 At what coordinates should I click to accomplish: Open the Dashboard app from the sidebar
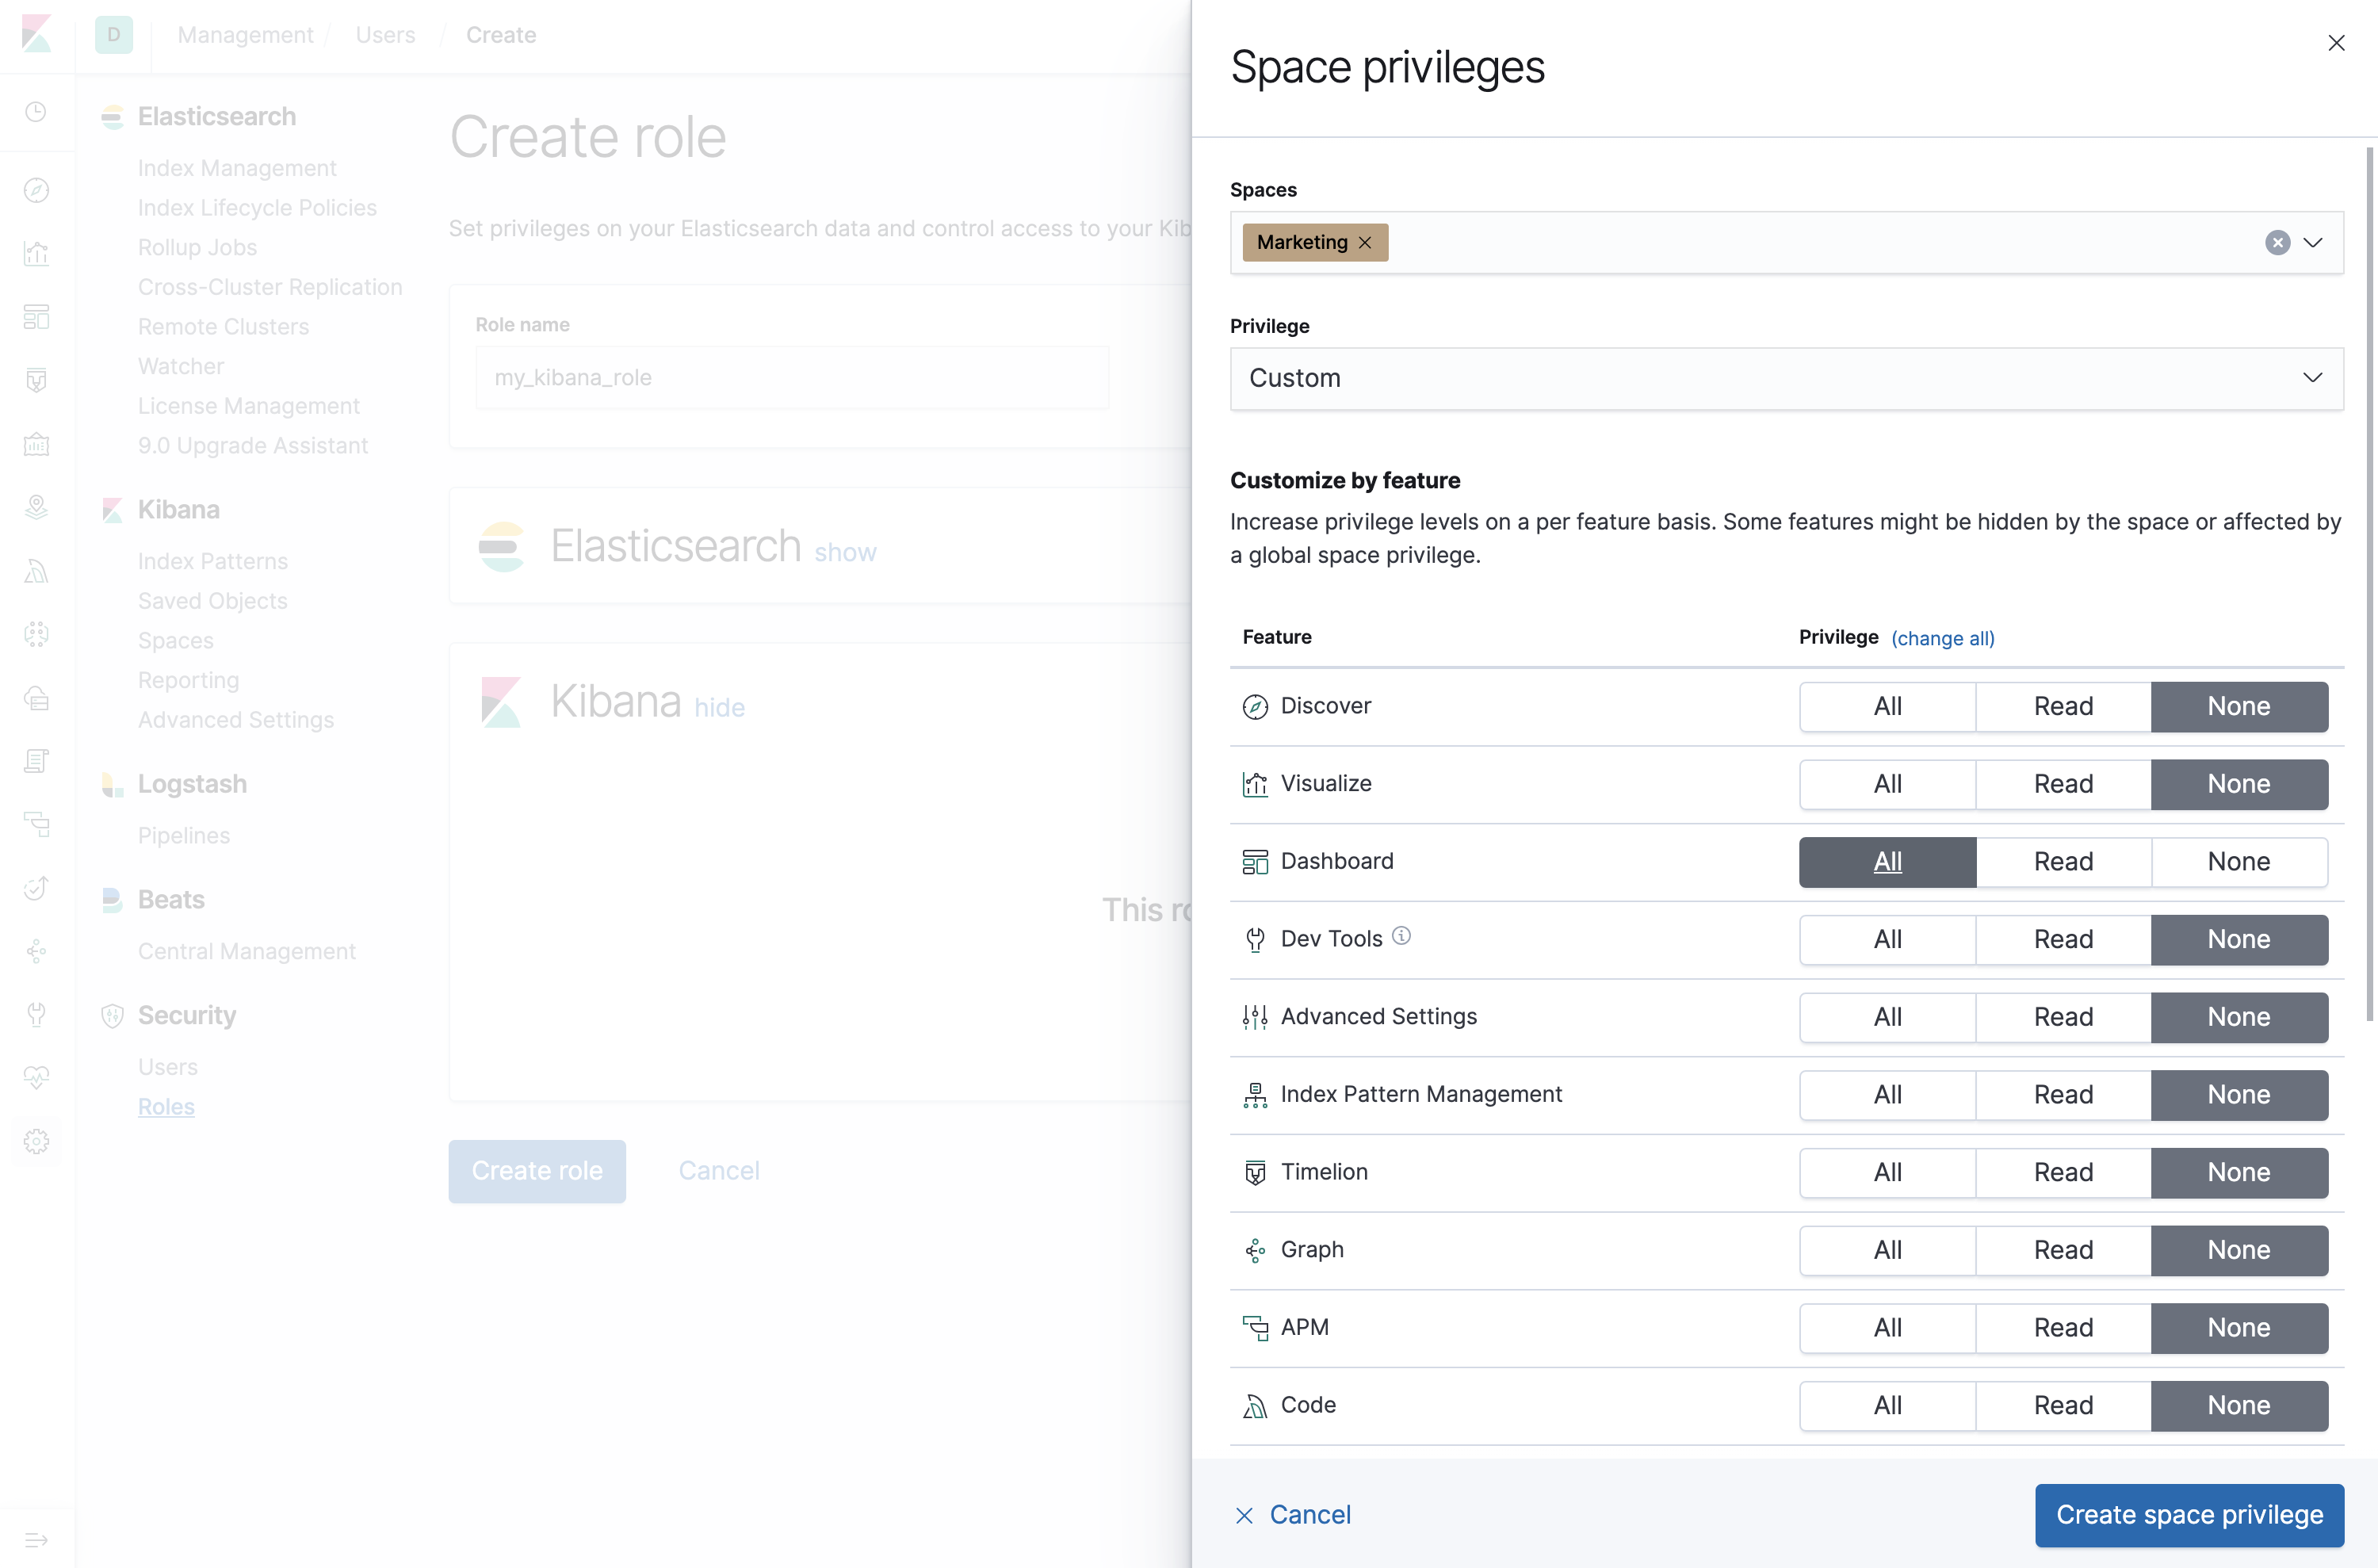(36, 317)
